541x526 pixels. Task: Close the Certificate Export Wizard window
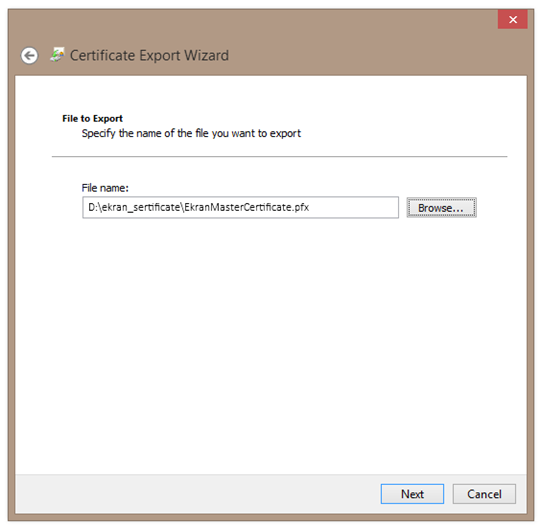pyautogui.click(x=513, y=19)
